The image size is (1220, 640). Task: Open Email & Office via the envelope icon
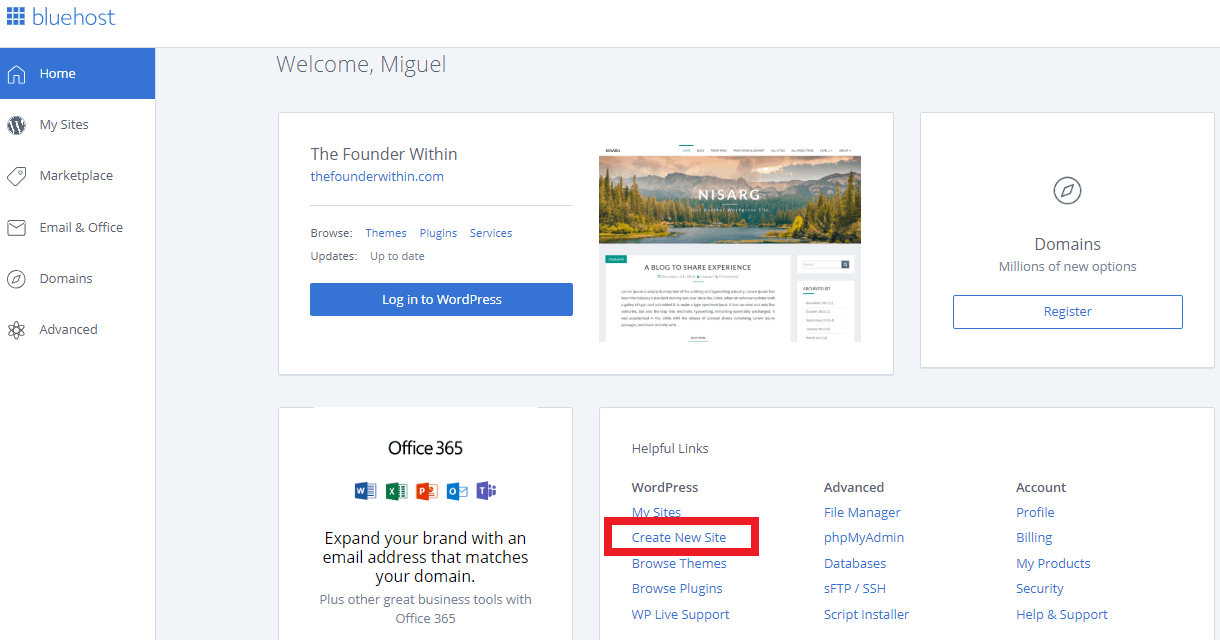pos(17,227)
